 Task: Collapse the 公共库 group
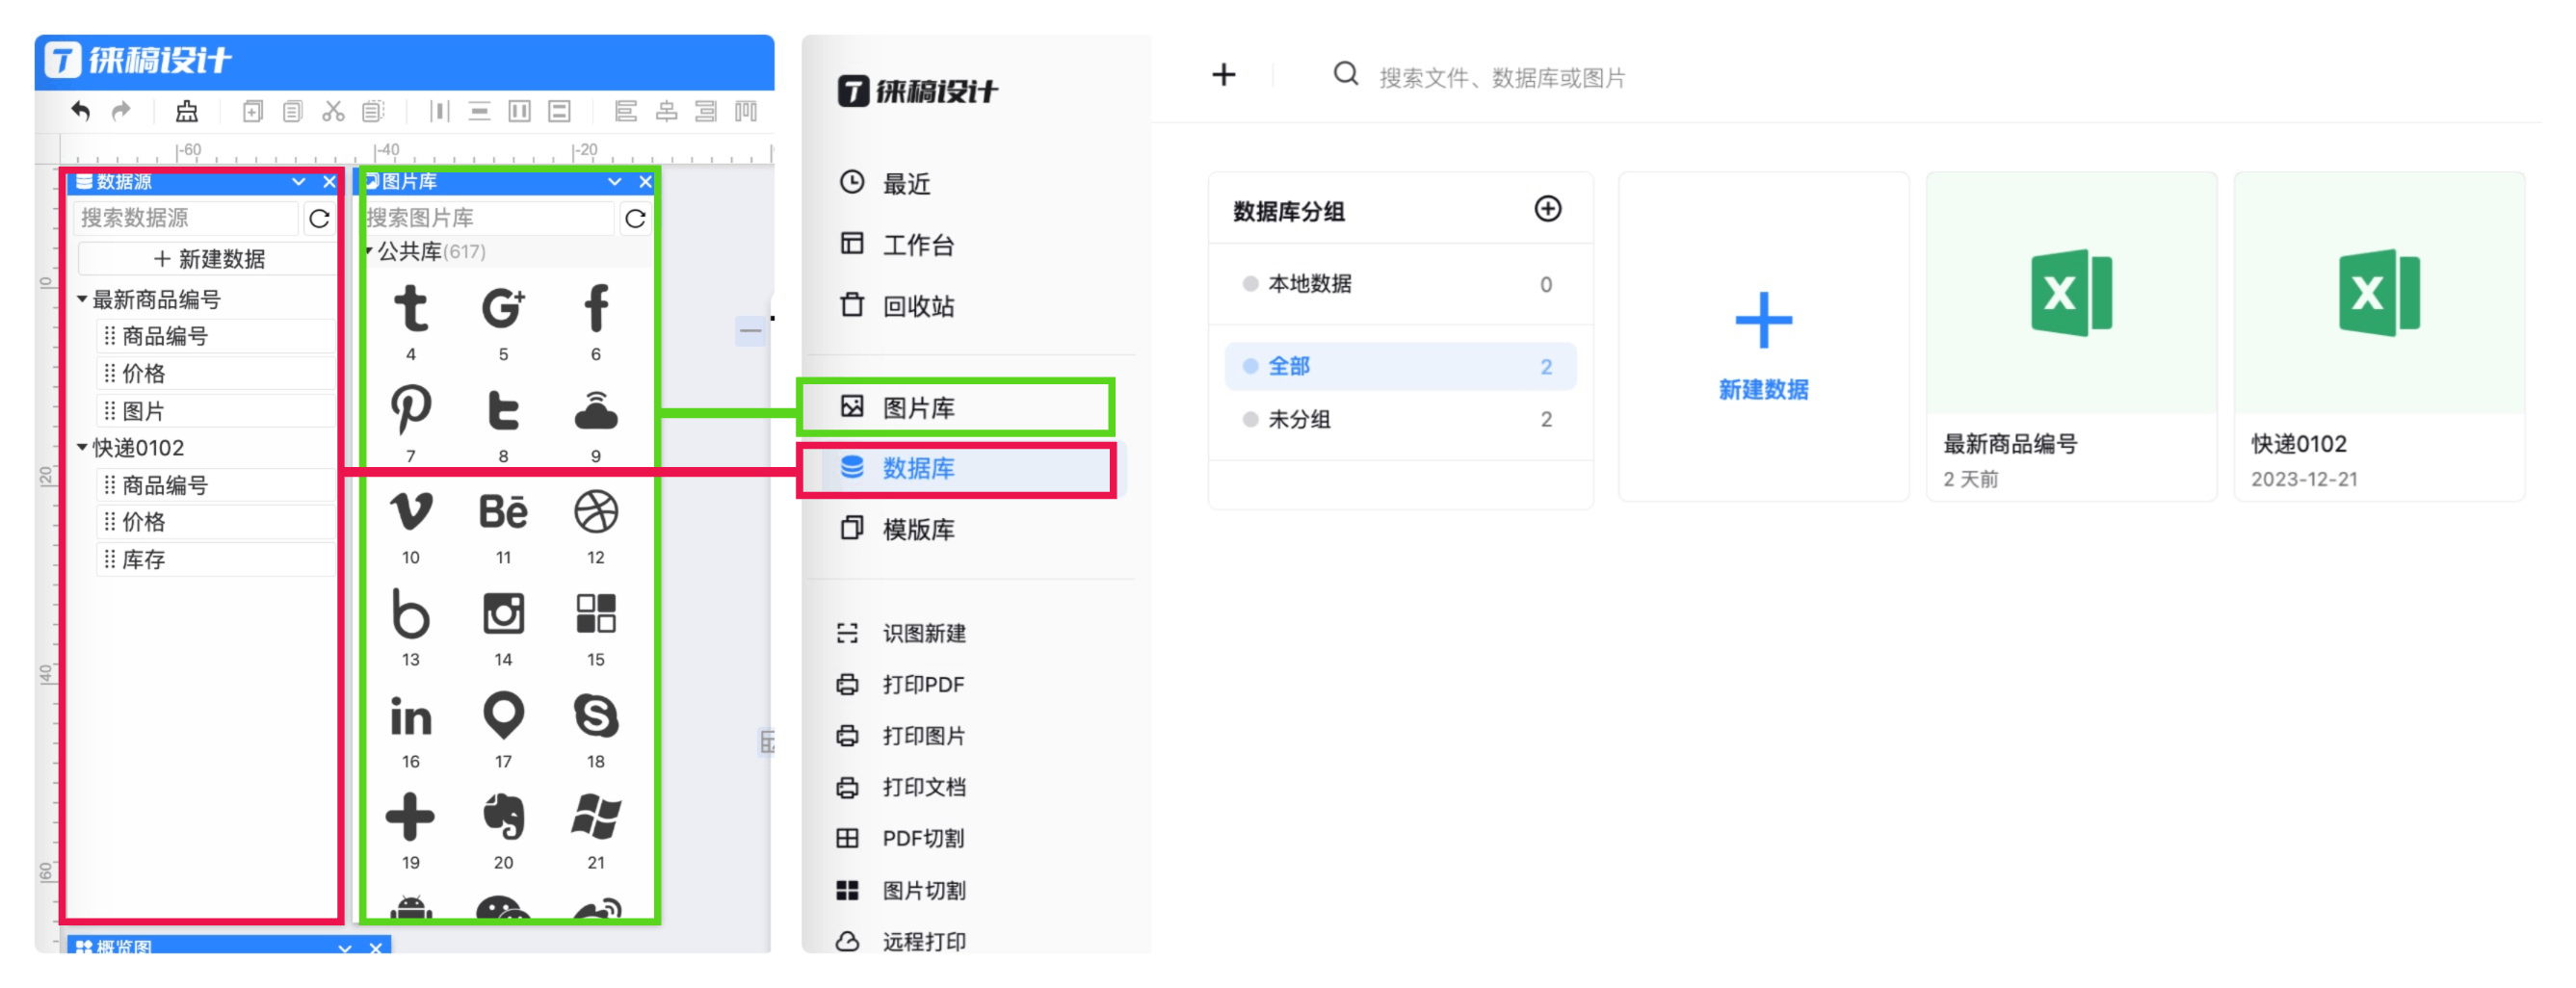pyautogui.click(x=369, y=250)
